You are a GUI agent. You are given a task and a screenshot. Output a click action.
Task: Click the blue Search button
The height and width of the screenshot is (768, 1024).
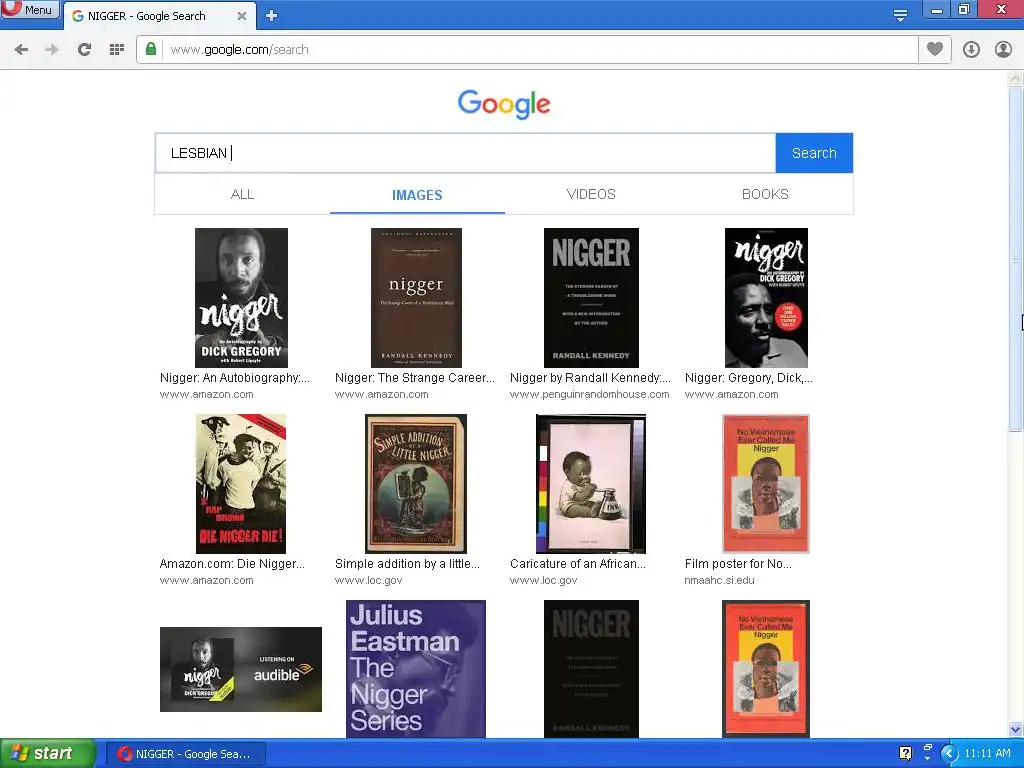click(814, 153)
